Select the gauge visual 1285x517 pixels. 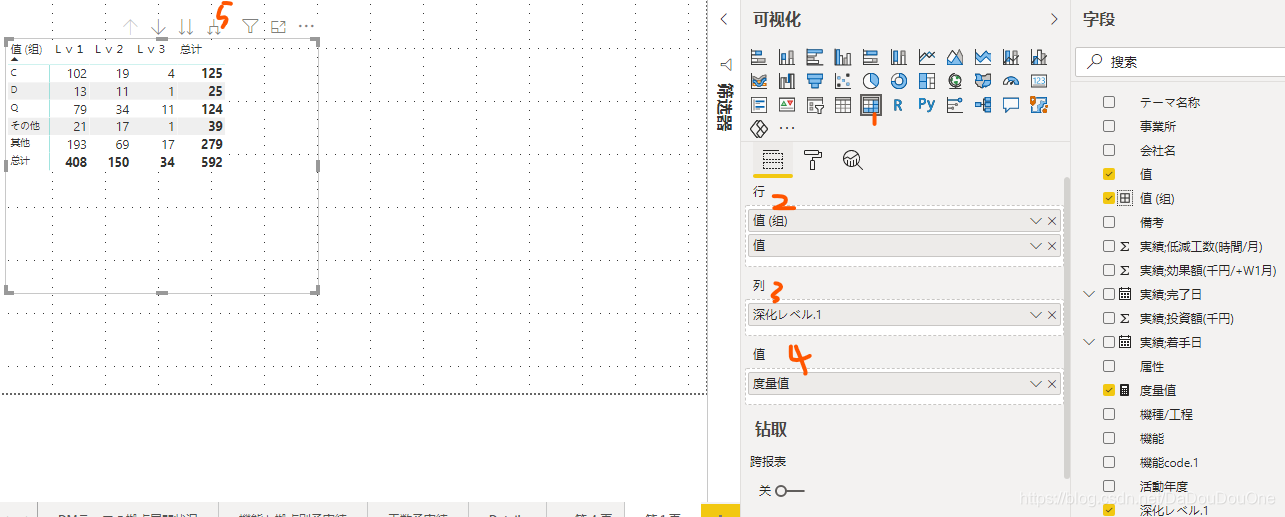(x=1011, y=81)
